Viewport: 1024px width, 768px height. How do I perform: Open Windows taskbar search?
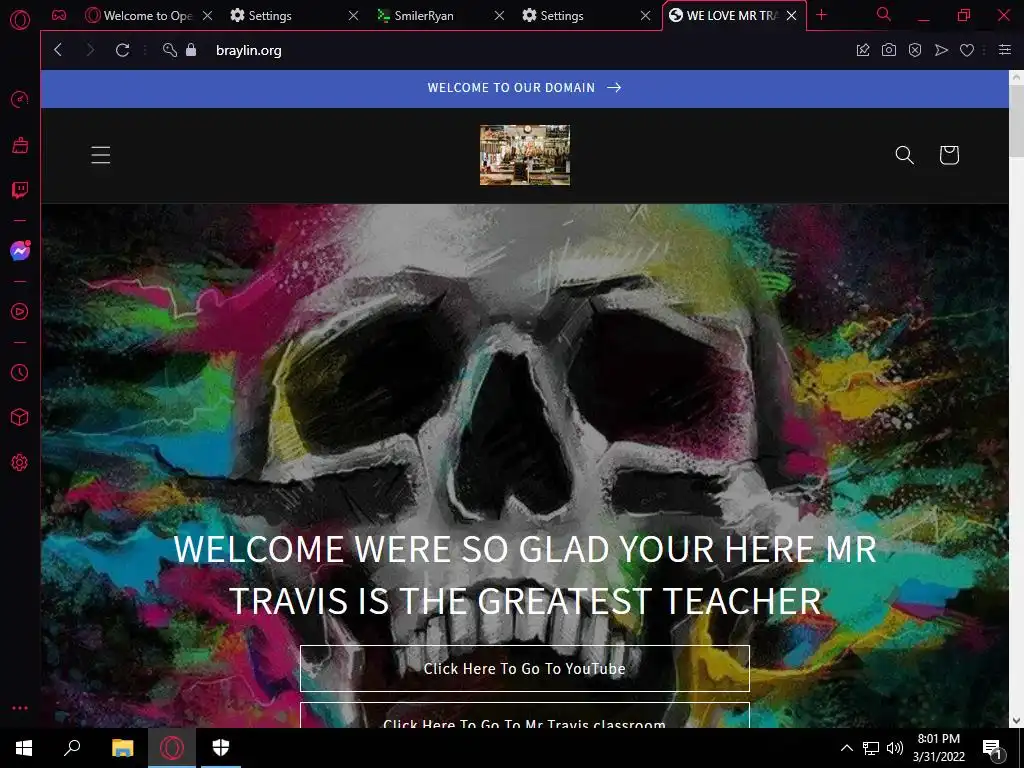coord(72,748)
